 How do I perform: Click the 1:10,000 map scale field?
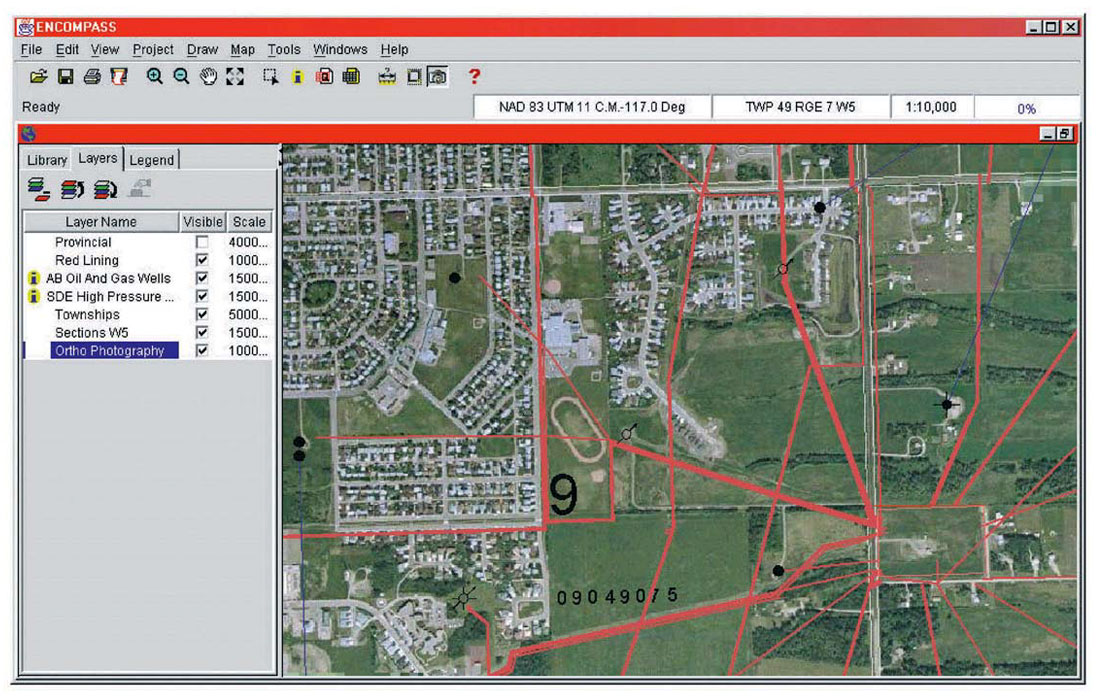click(931, 107)
